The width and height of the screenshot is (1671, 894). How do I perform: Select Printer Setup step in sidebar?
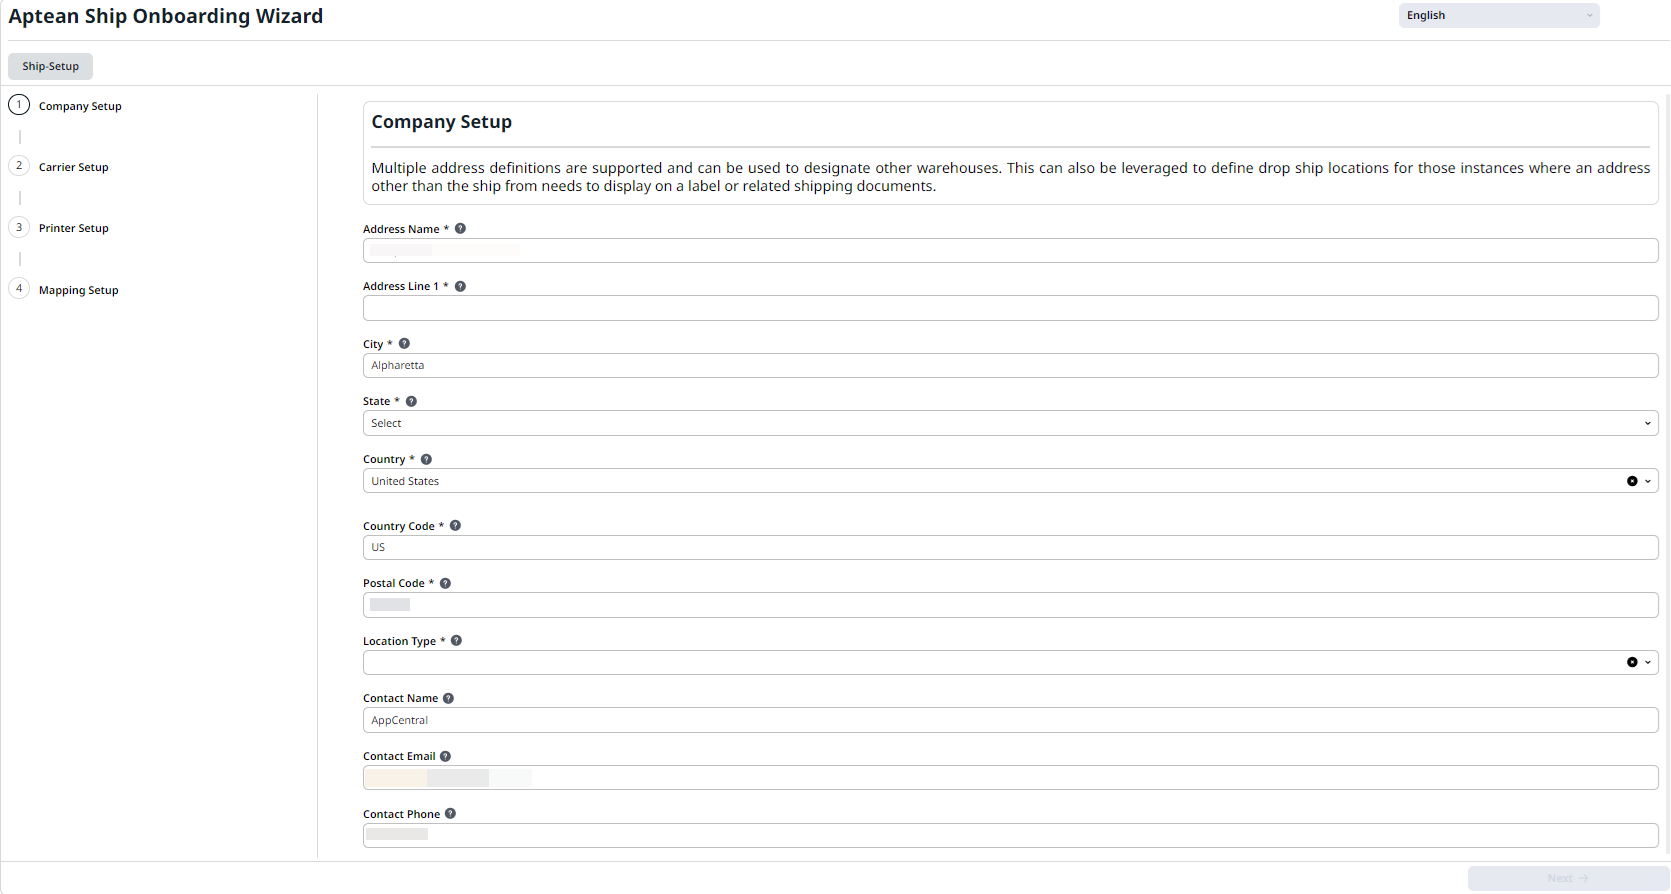tap(73, 228)
